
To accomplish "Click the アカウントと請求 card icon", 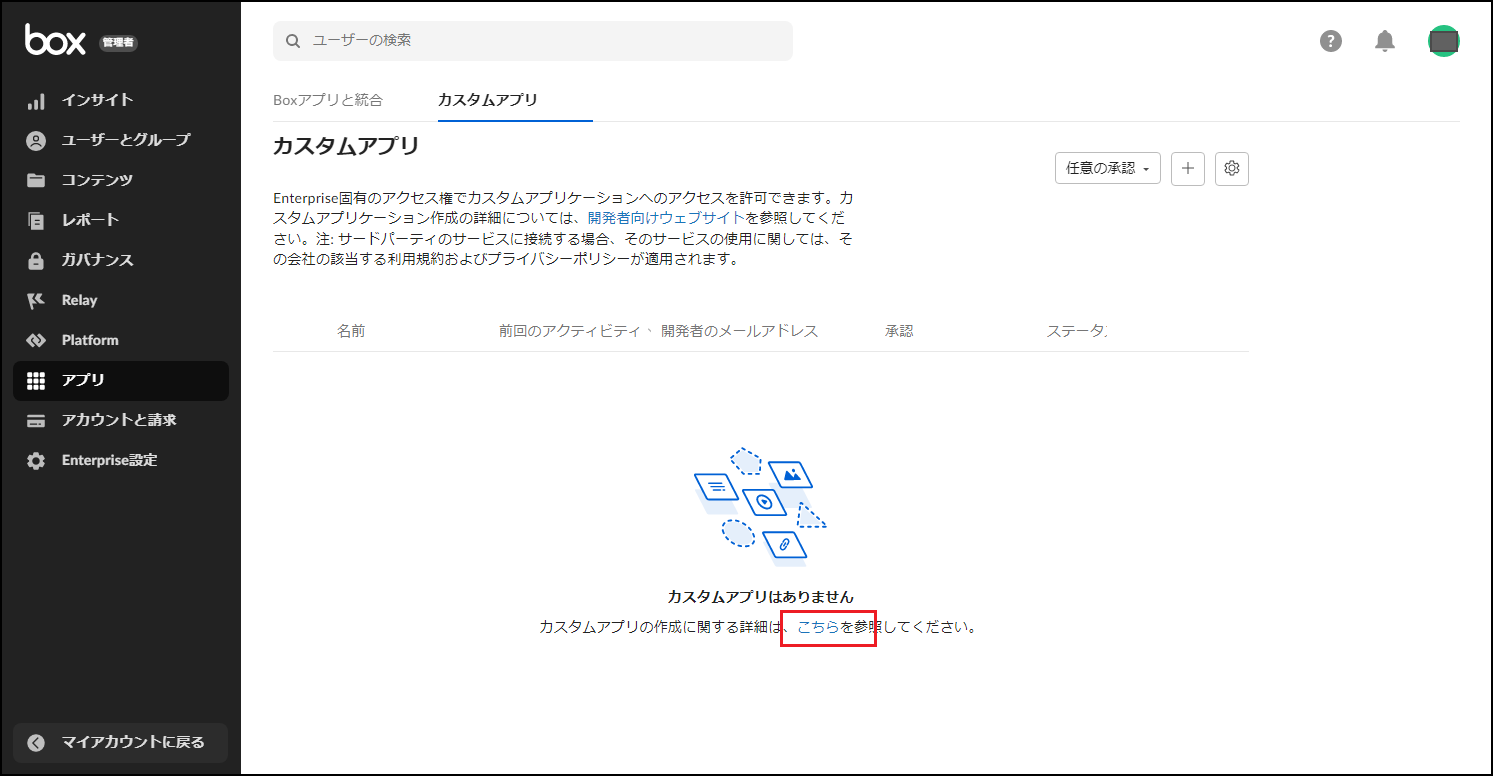I will pyautogui.click(x=36, y=421).
